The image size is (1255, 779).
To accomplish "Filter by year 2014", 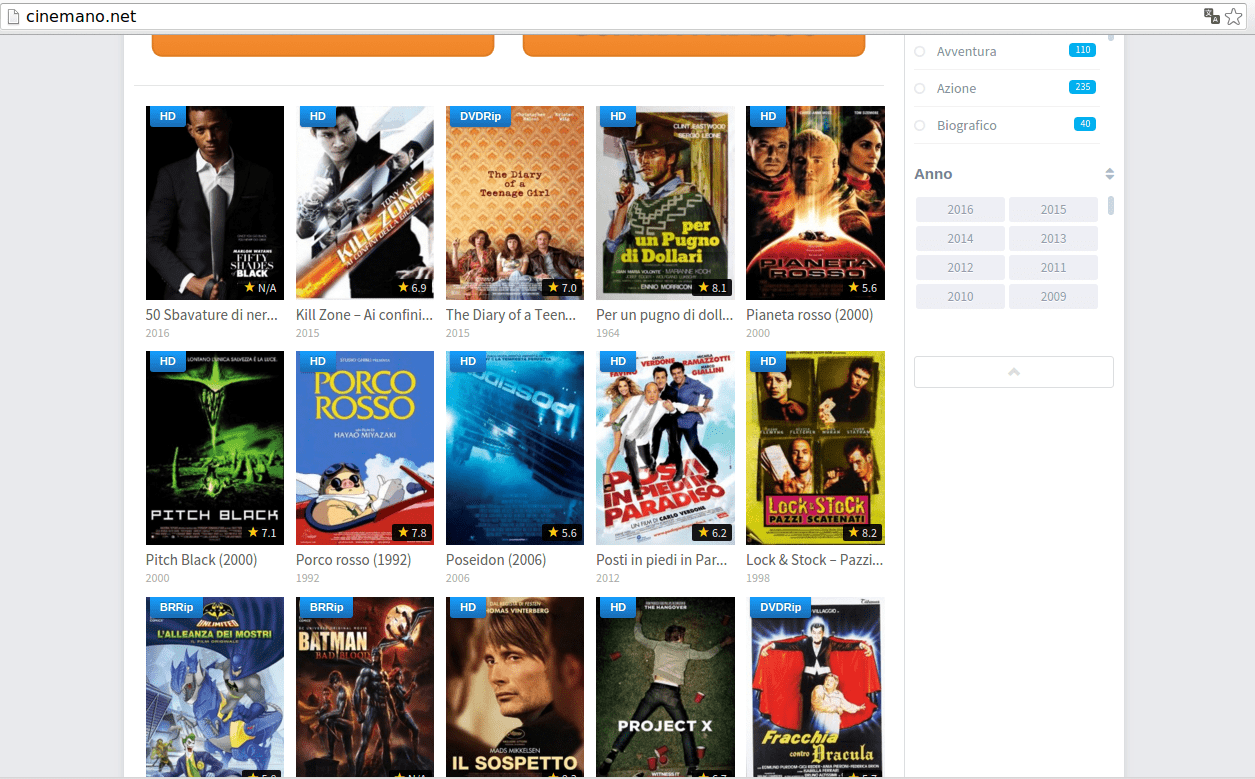I will [960, 239].
